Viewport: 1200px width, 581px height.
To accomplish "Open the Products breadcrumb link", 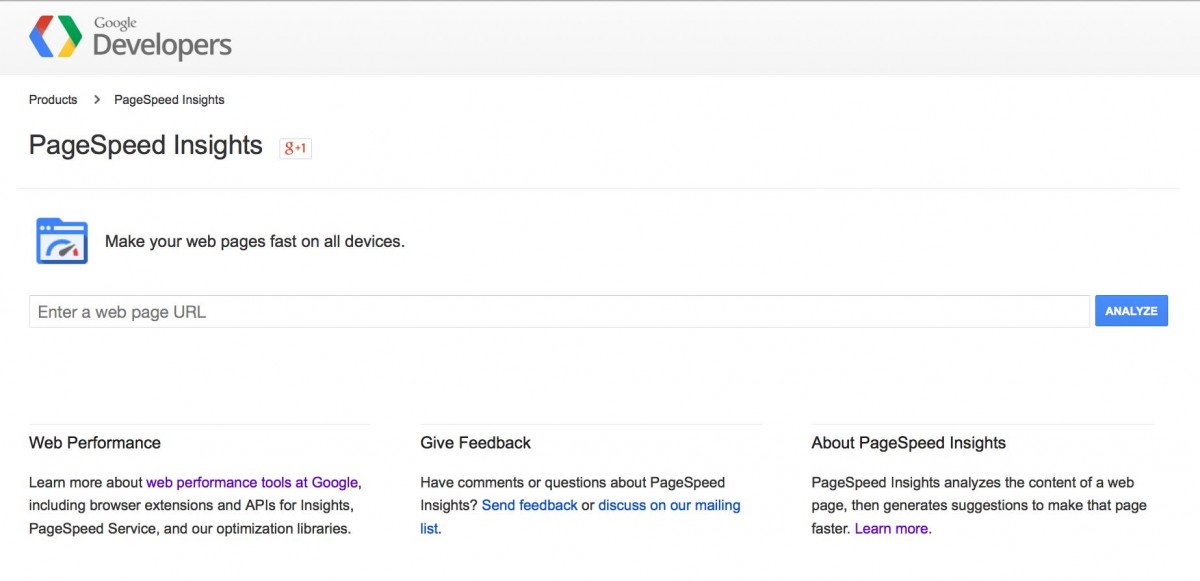I will click(x=53, y=100).
